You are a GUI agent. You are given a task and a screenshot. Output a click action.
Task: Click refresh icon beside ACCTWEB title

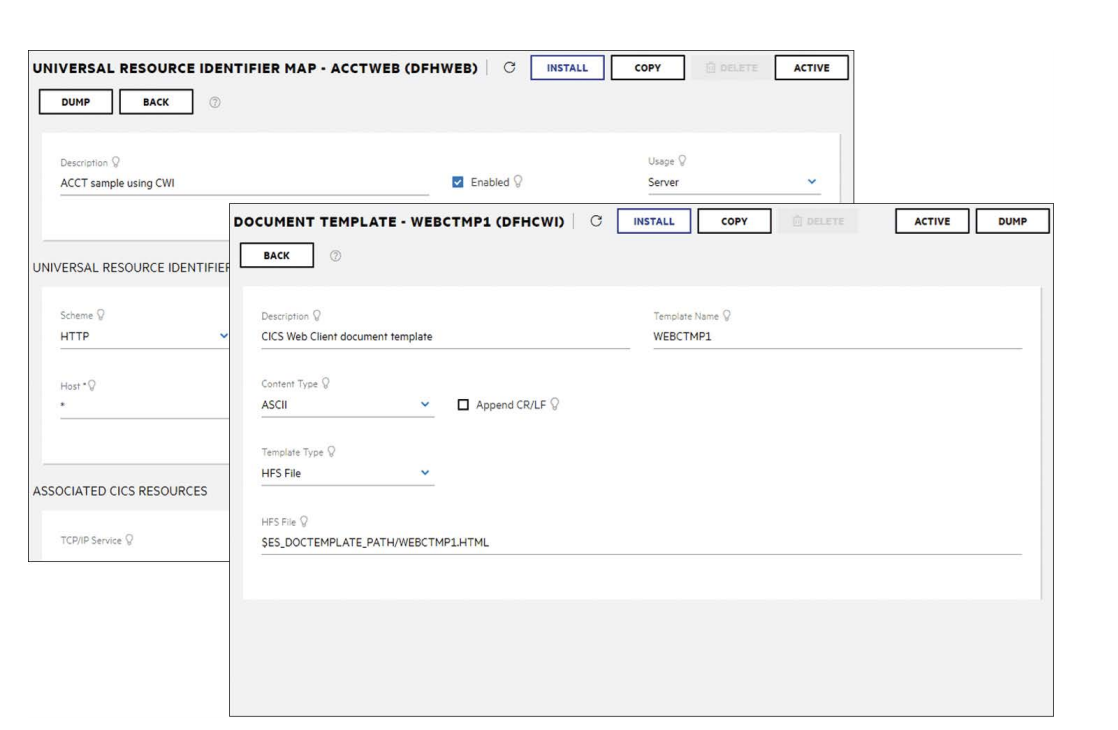pyautogui.click(x=509, y=68)
